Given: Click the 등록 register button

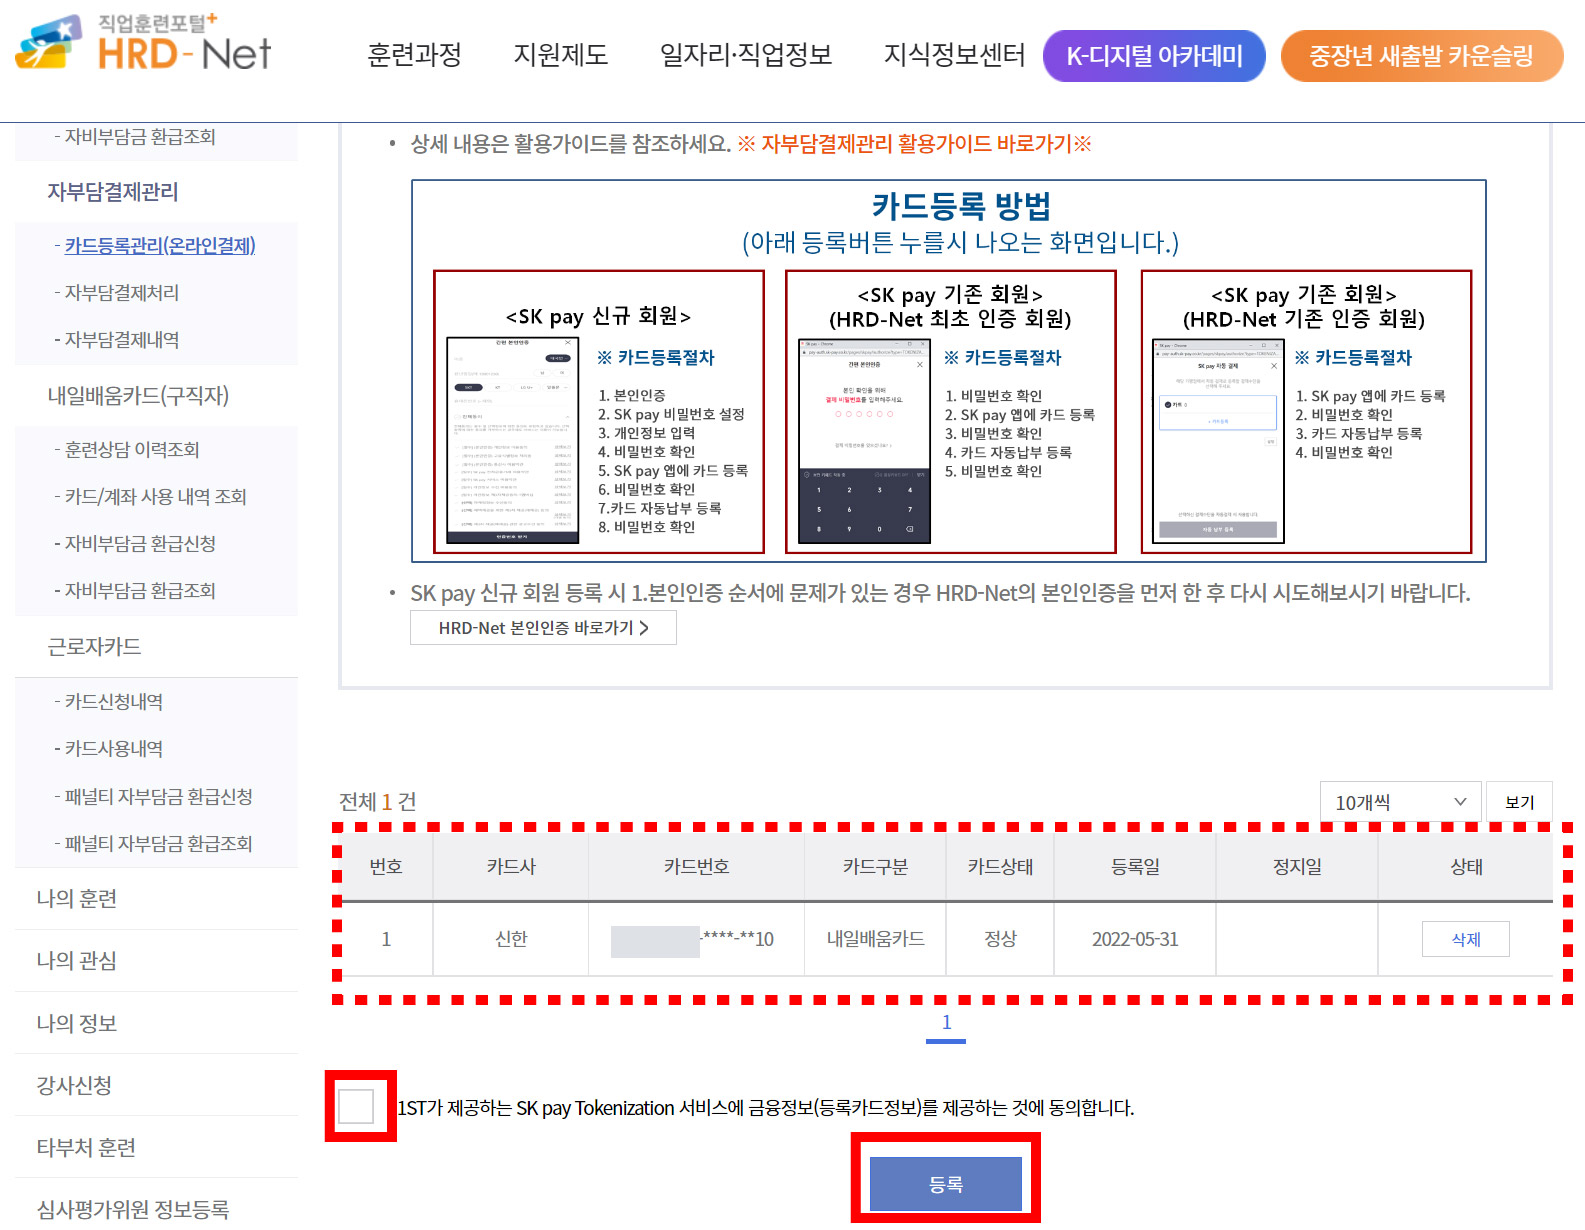Looking at the screenshot, I should [946, 1184].
